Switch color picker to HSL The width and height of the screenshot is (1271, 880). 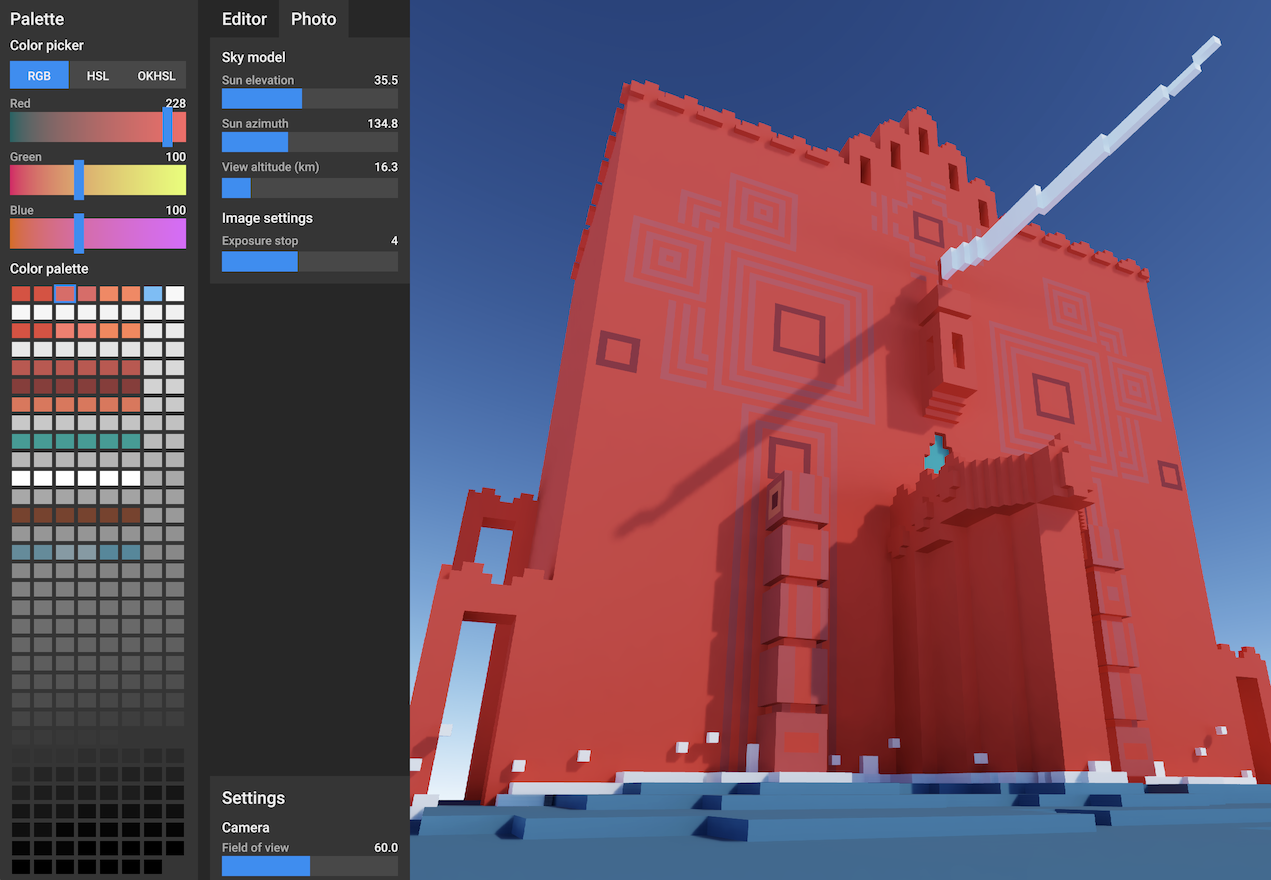(x=98, y=76)
